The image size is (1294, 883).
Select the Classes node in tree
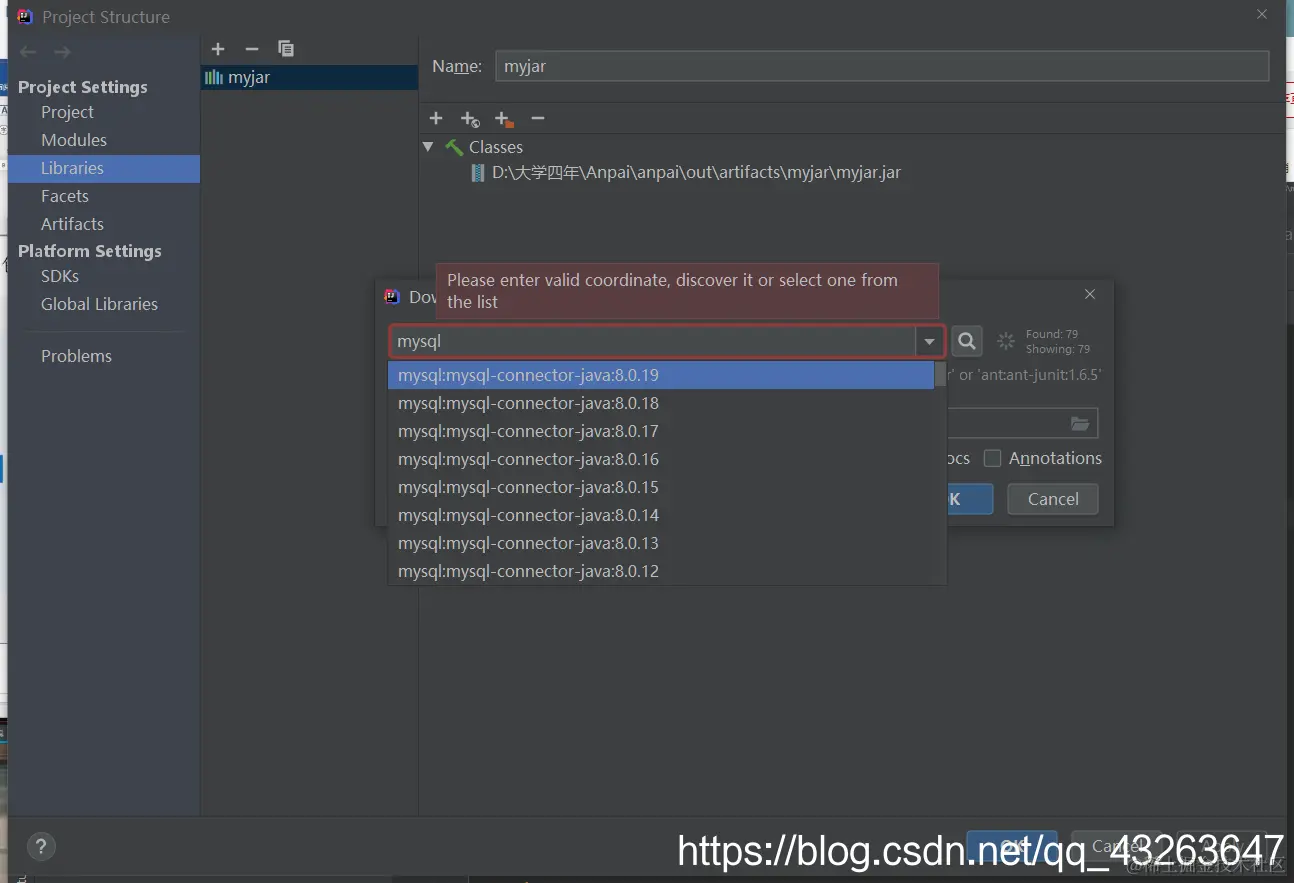[496, 147]
